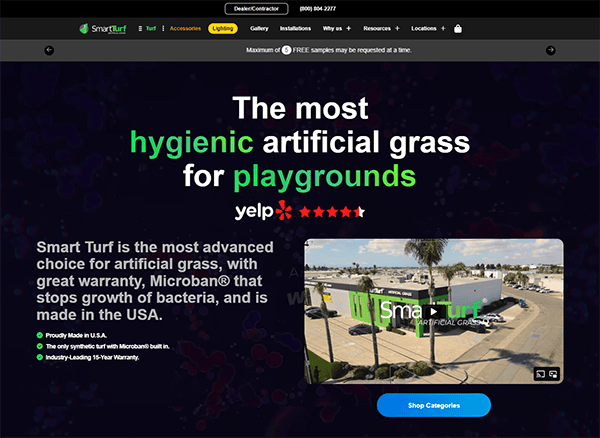Click the picture-in-picture icon on video
The height and width of the screenshot is (438, 600).
[x=553, y=374]
